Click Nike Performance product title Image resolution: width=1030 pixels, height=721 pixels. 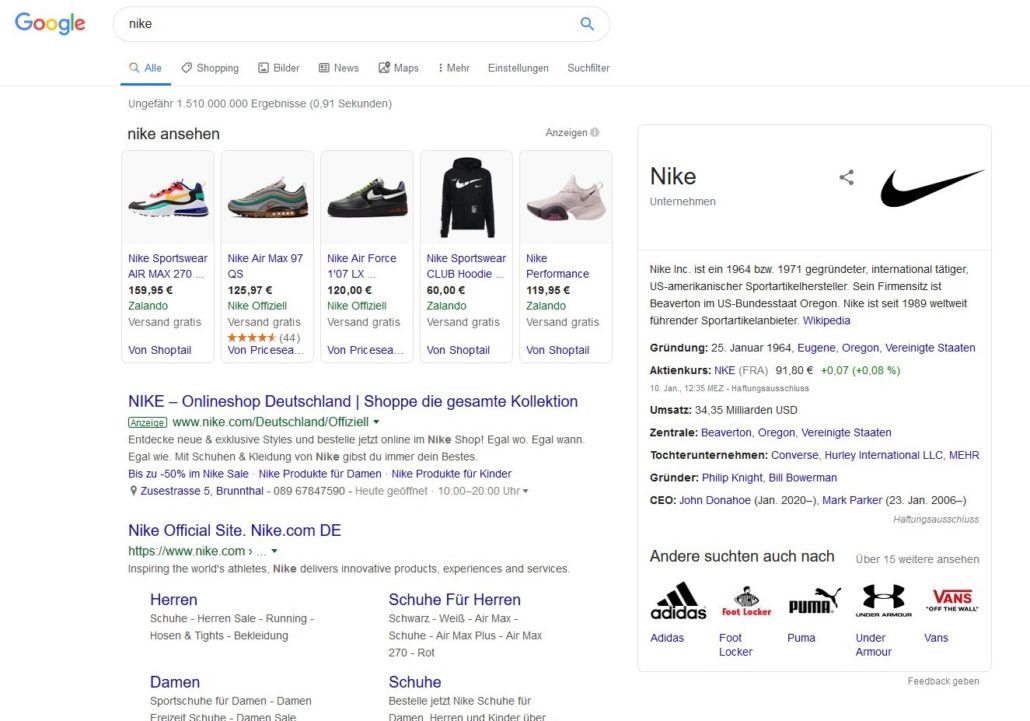point(558,266)
